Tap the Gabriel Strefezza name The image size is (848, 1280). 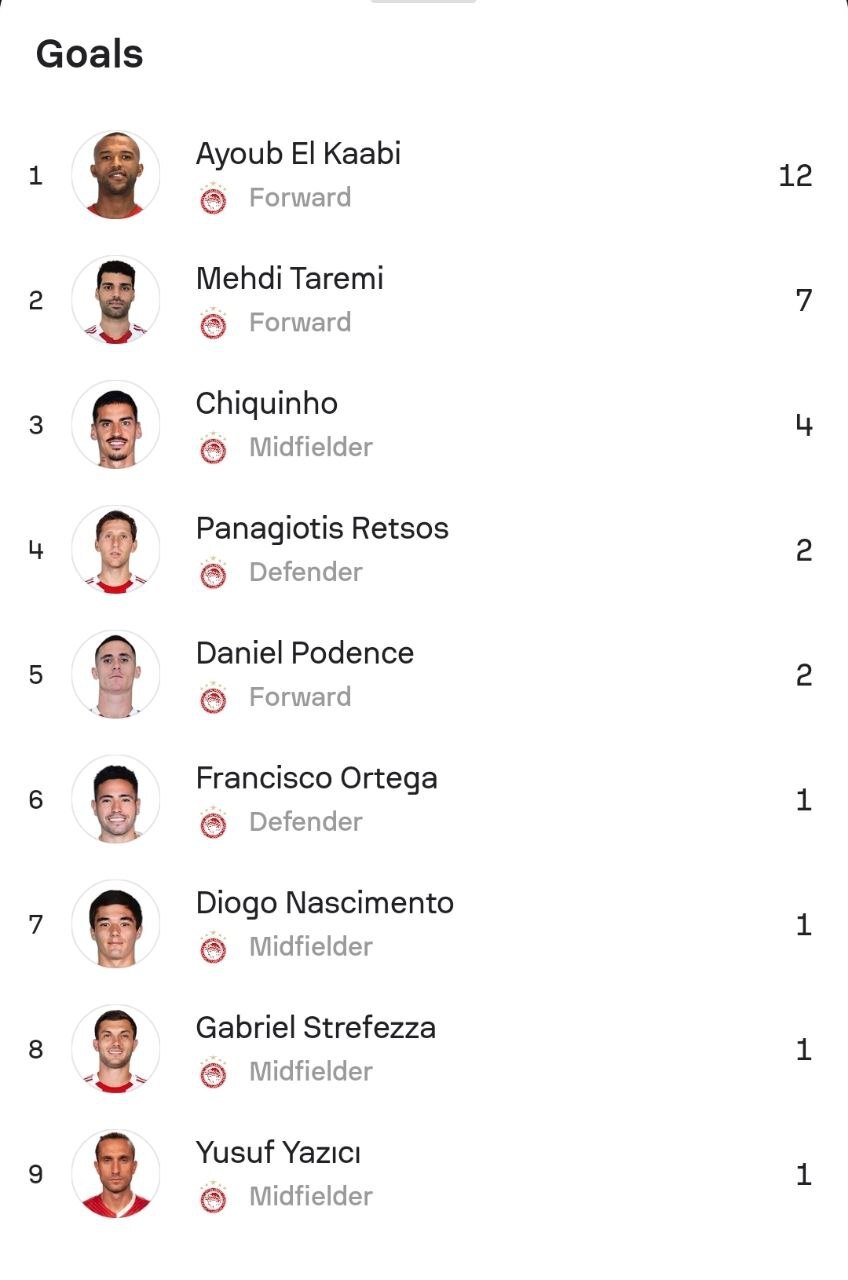coord(315,1027)
